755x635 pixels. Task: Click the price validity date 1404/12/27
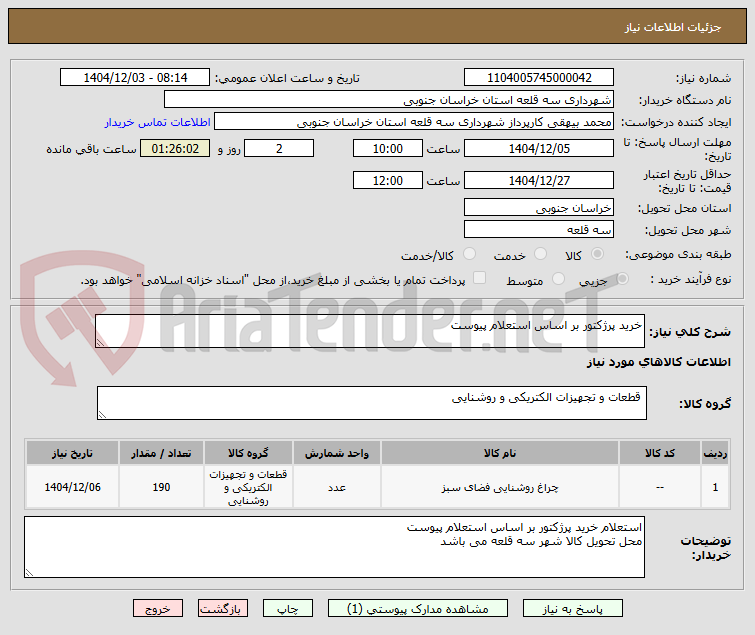(x=539, y=180)
